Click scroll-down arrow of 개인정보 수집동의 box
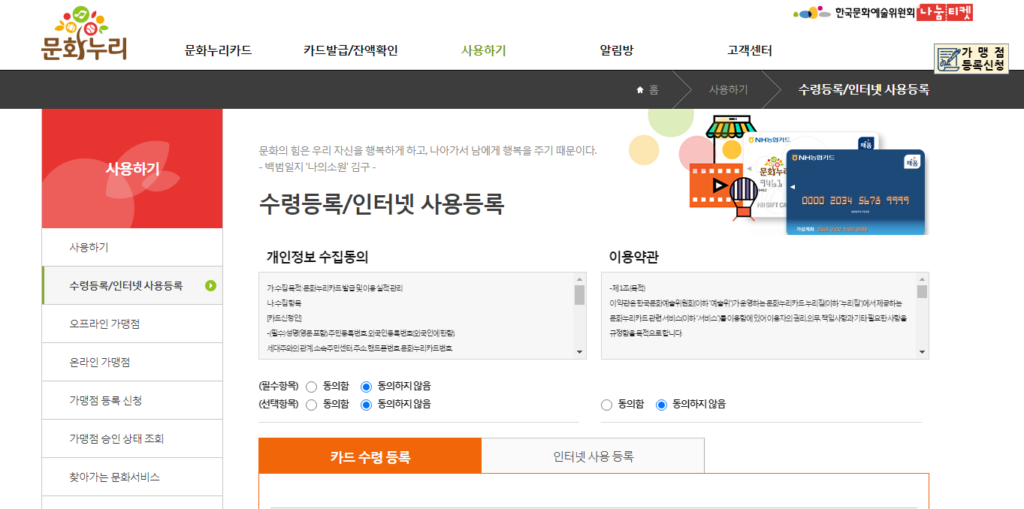Image resolution: width=1024 pixels, height=509 pixels. [579, 352]
